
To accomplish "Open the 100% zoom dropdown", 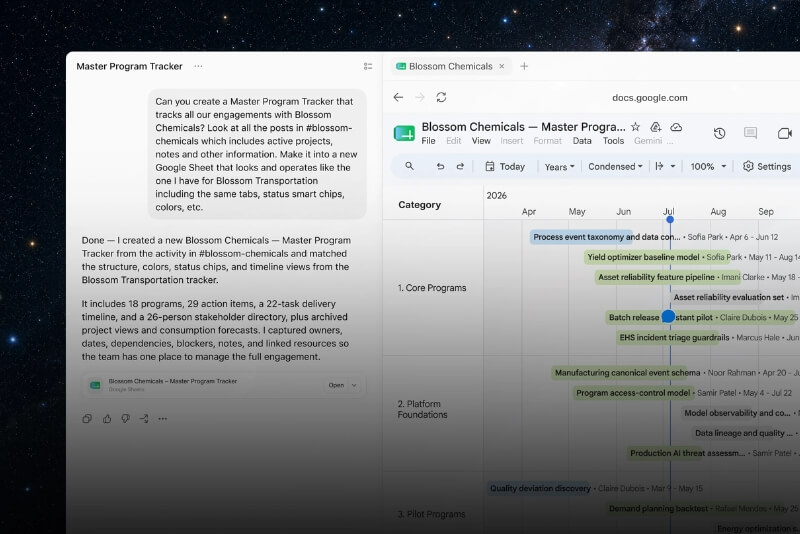I will [x=708, y=167].
